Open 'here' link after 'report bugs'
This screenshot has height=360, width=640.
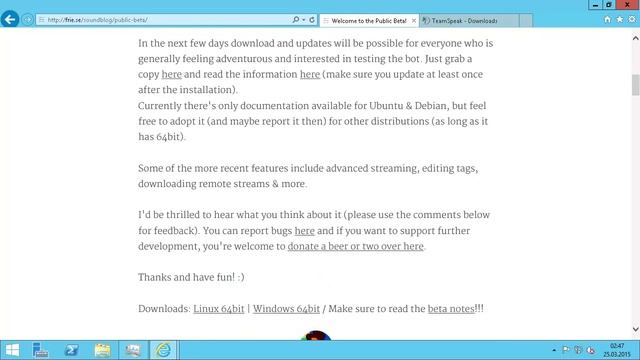coord(304,231)
